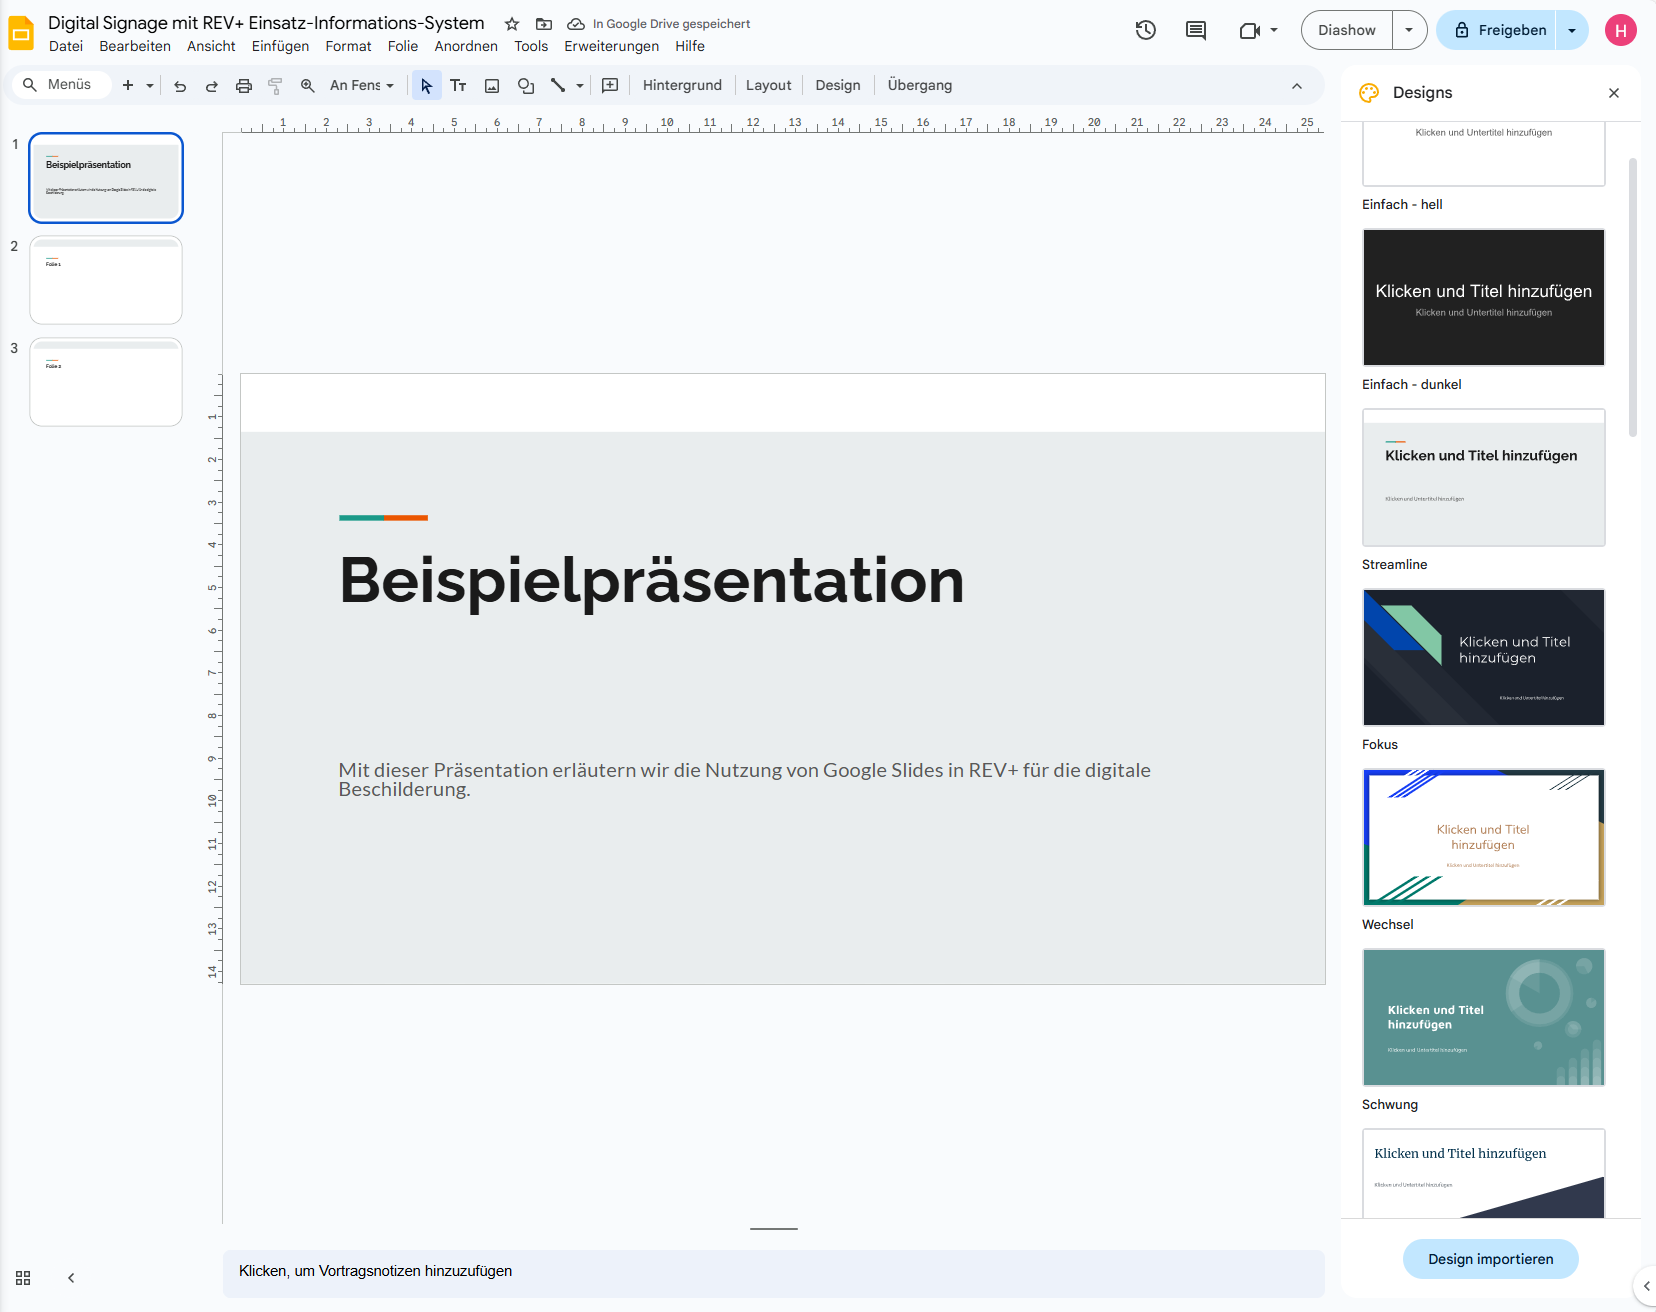Open the Diashow dropdown arrow
1656x1312 pixels.
(1409, 30)
